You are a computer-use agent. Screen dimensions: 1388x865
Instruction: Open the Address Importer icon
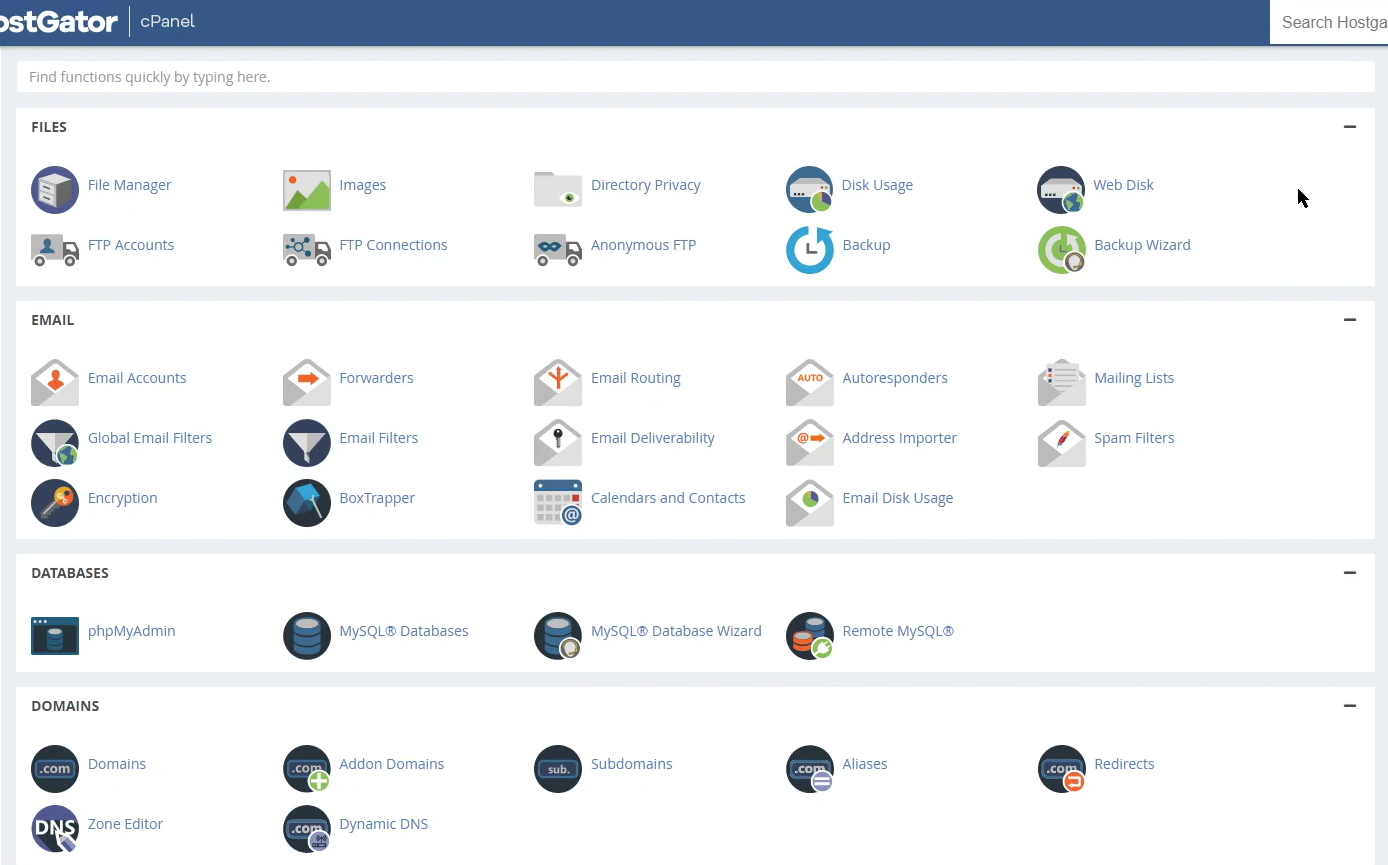click(810, 442)
